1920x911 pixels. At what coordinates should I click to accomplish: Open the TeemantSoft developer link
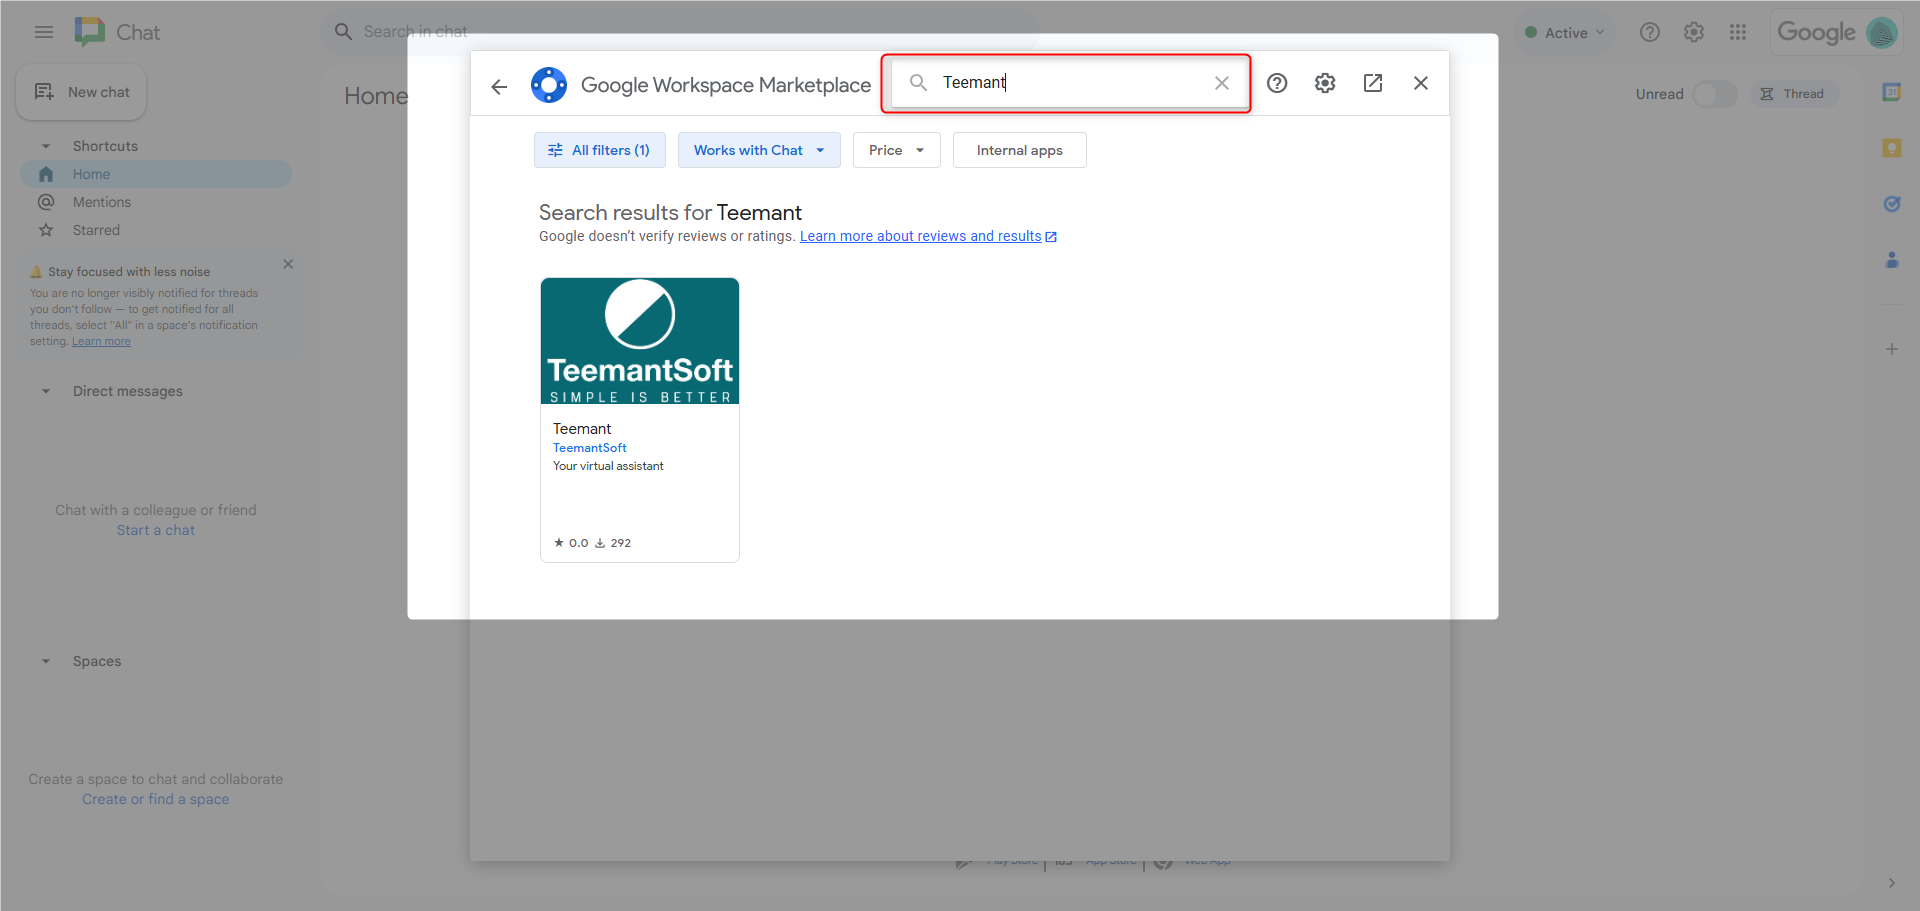coord(590,448)
